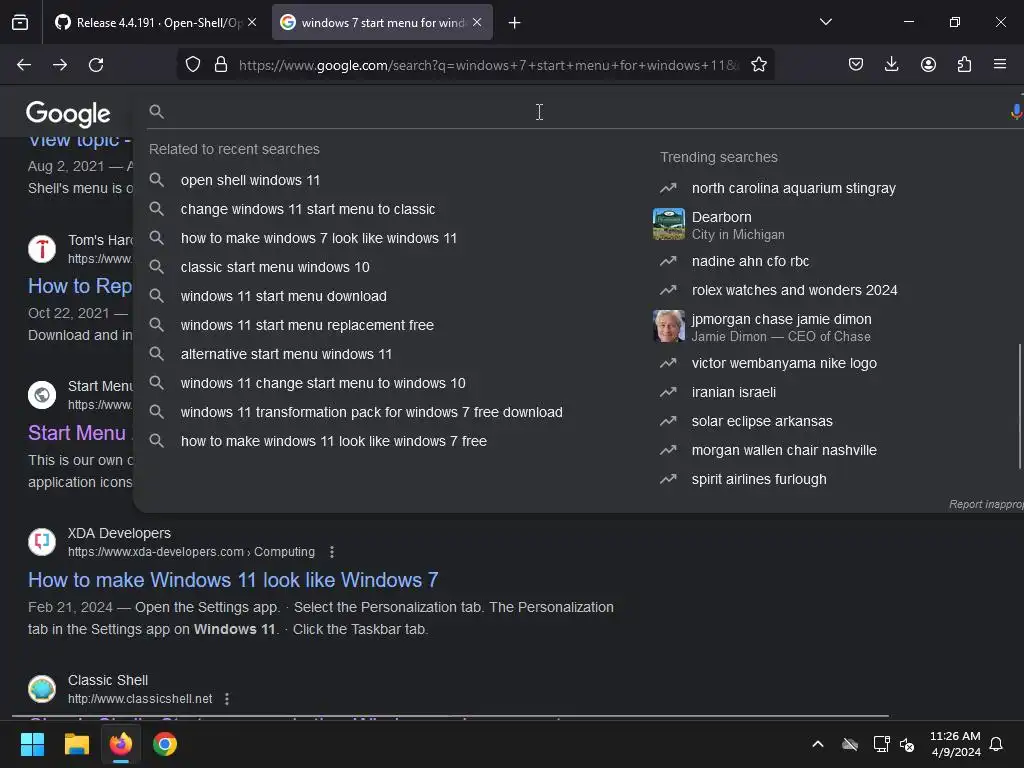Expand the list all tabs chevron
The image size is (1024, 768).
click(825, 22)
